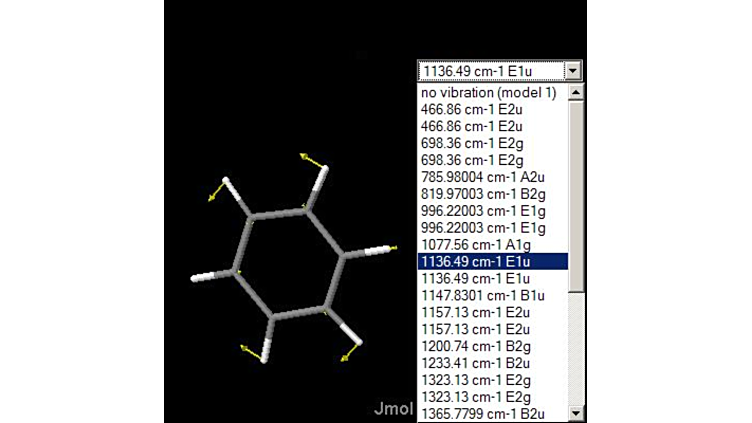The image size is (752, 423).
Task: Click the list scrollbar up arrow
Action: pos(575,92)
